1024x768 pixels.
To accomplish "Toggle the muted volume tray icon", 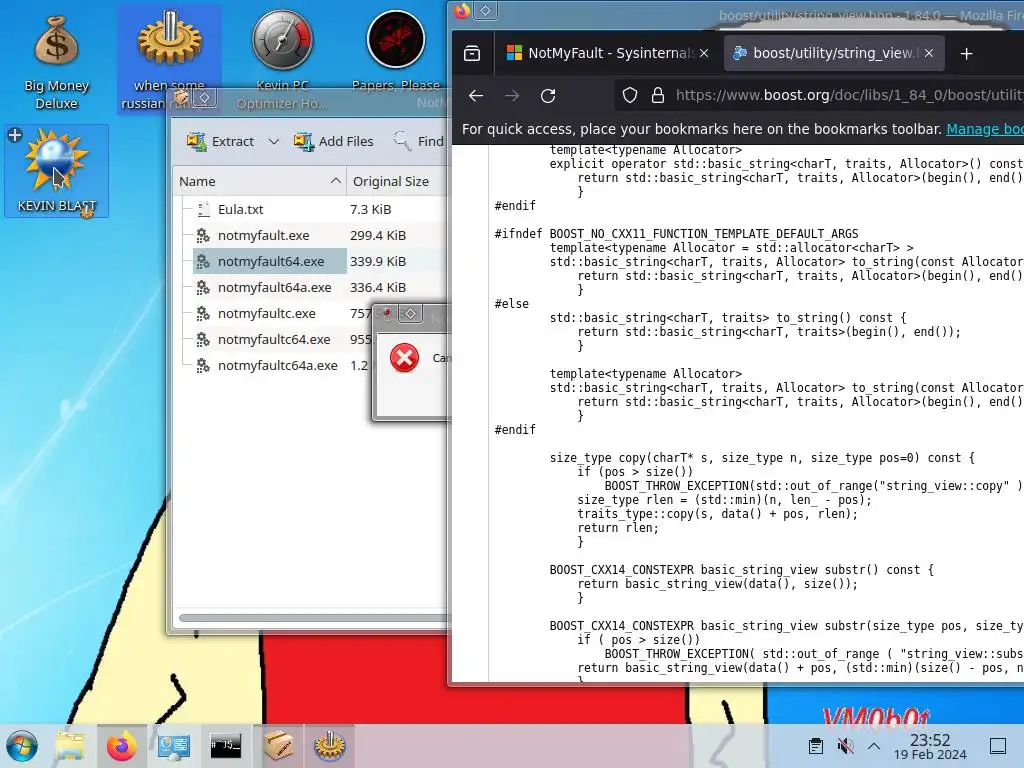I will click(x=845, y=746).
